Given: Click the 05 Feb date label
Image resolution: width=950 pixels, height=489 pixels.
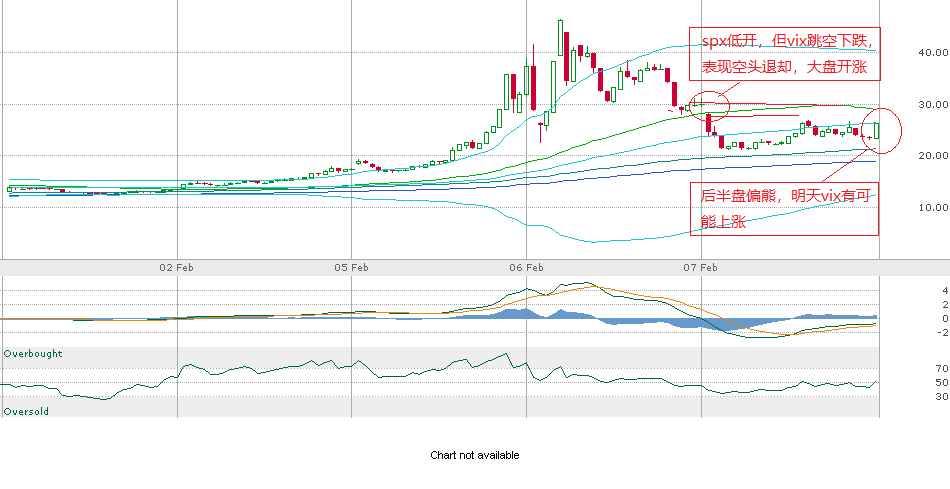Looking at the screenshot, I should click(352, 267).
